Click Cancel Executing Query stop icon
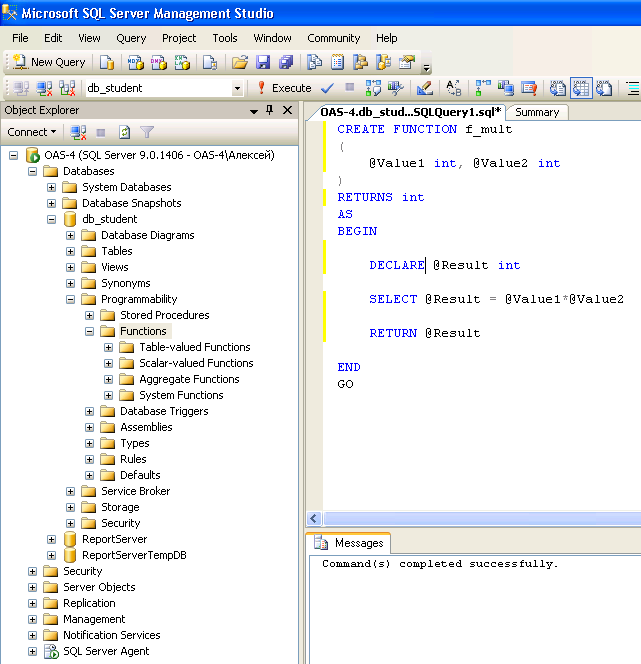Screen dimensions: 641x664 point(350,88)
